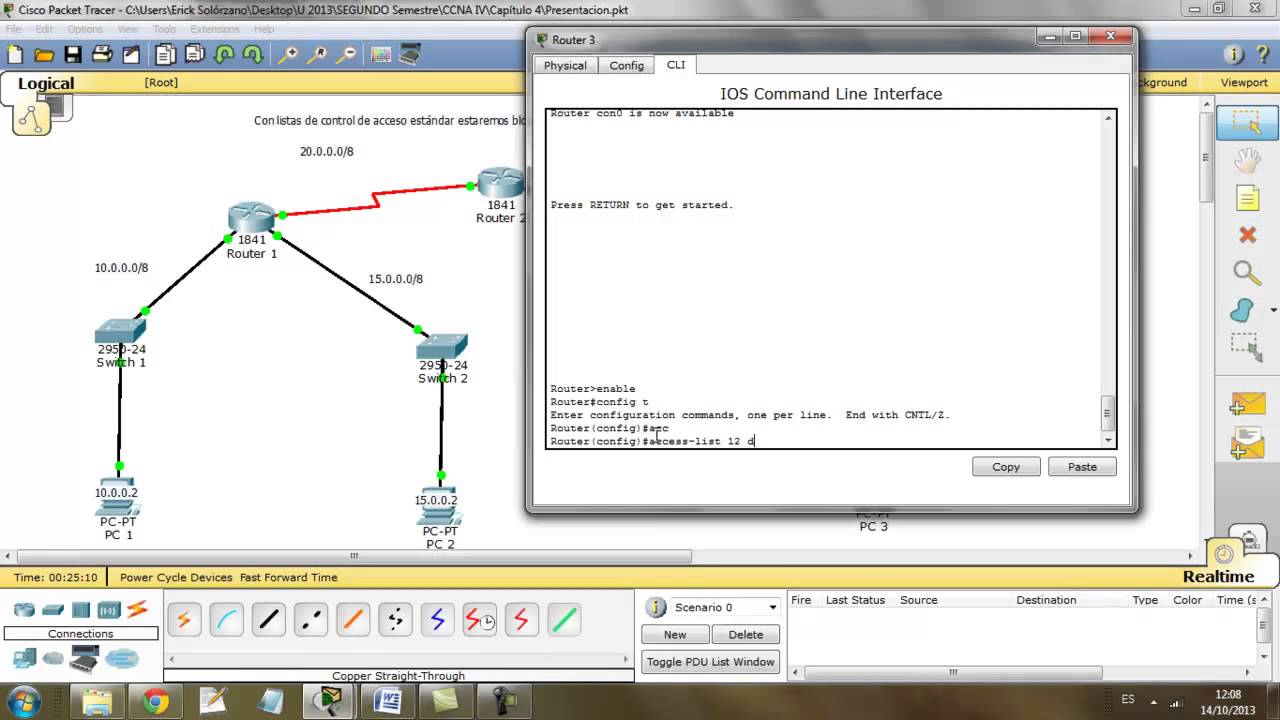The height and width of the screenshot is (720, 1280).
Task: Activate the red X Delete tool
Action: pos(1247,235)
